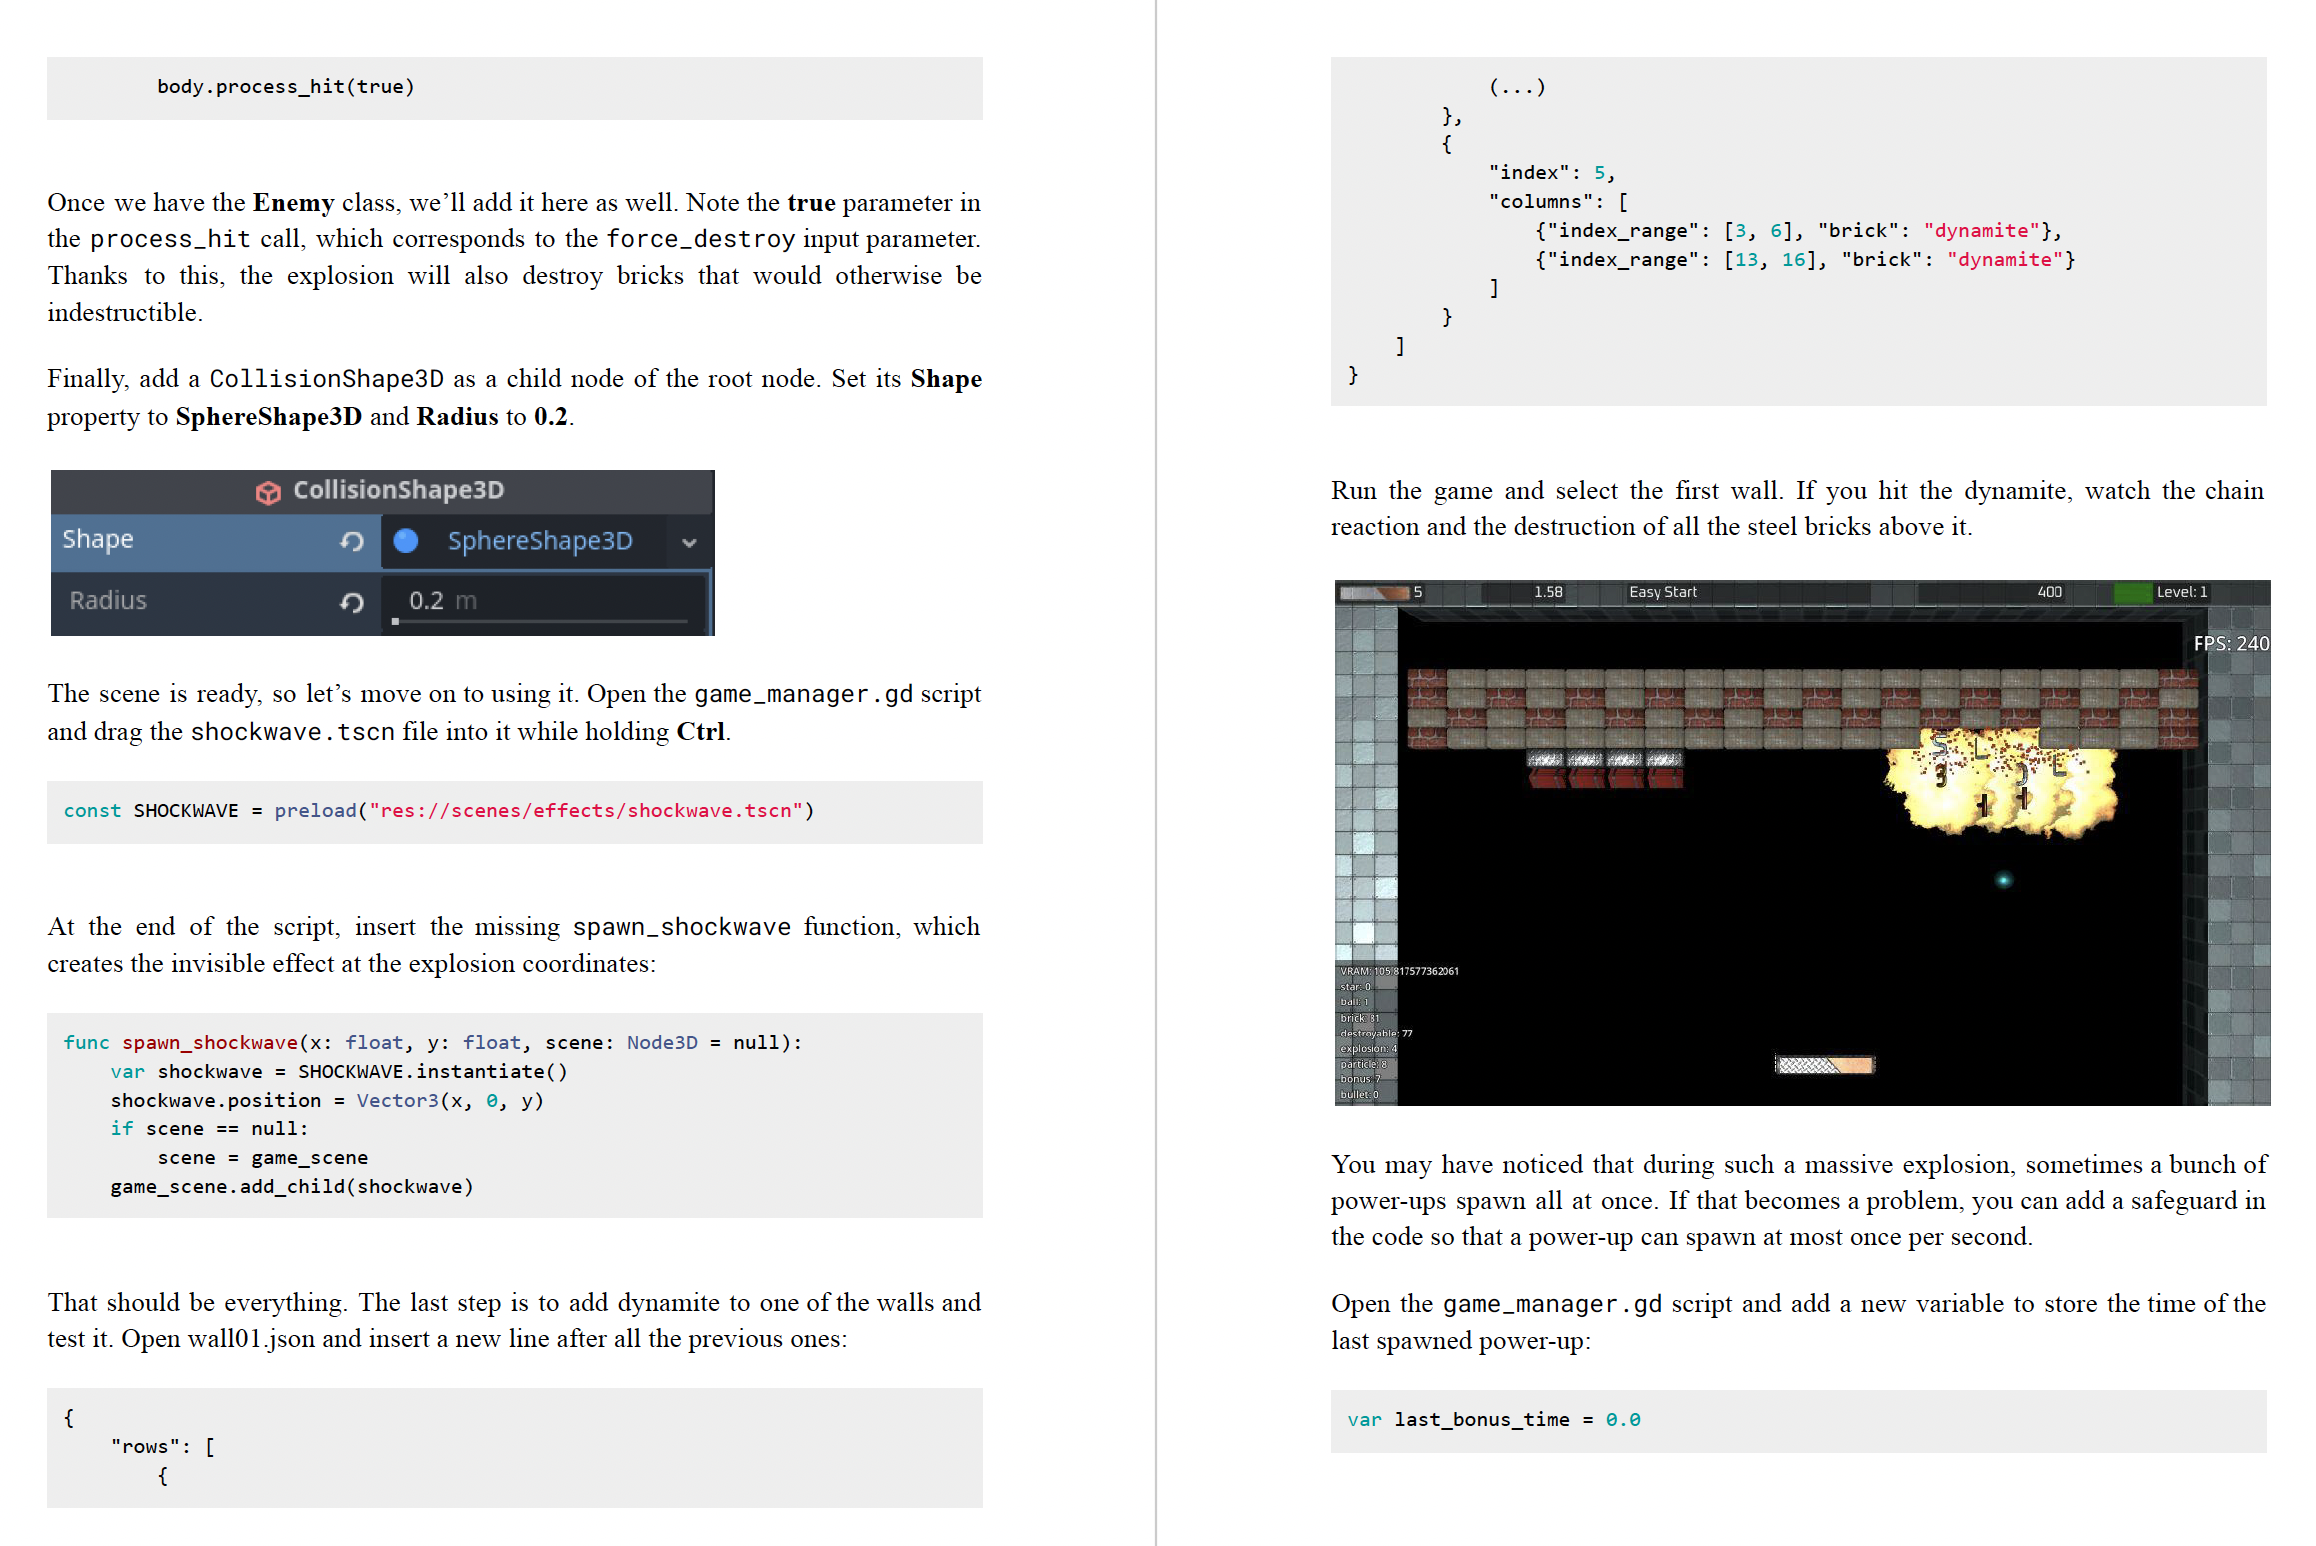Image resolution: width=2316 pixels, height=1546 pixels.
Task: Click the glowing cyan ball in game
Action: (2003, 880)
